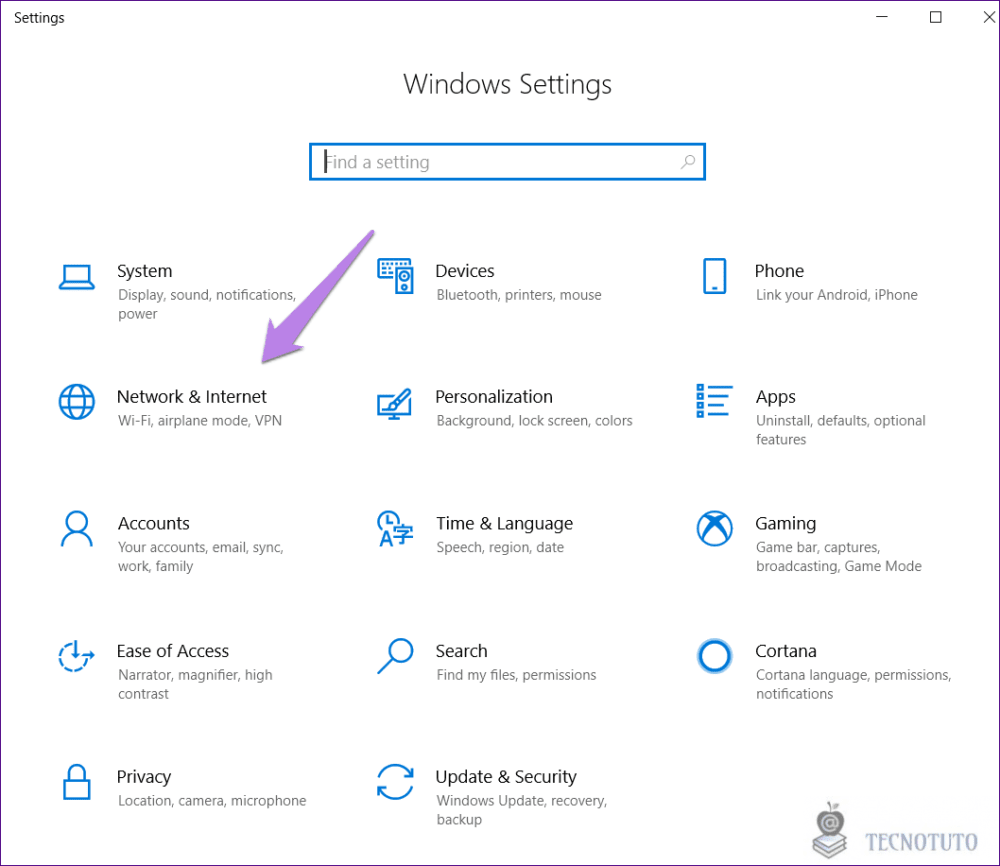
Task: Click the Time & Language icon
Action: point(395,529)
